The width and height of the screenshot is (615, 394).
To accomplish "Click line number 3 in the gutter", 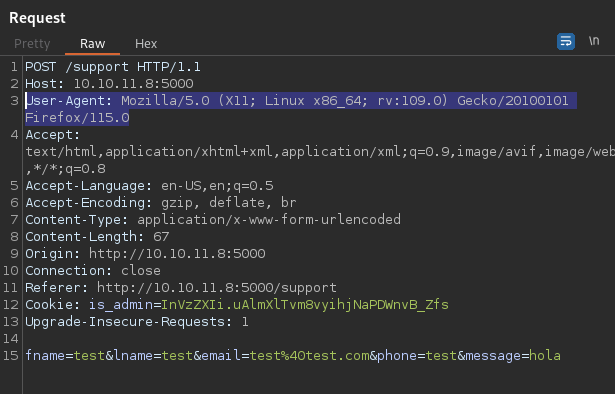I will 15,101.
